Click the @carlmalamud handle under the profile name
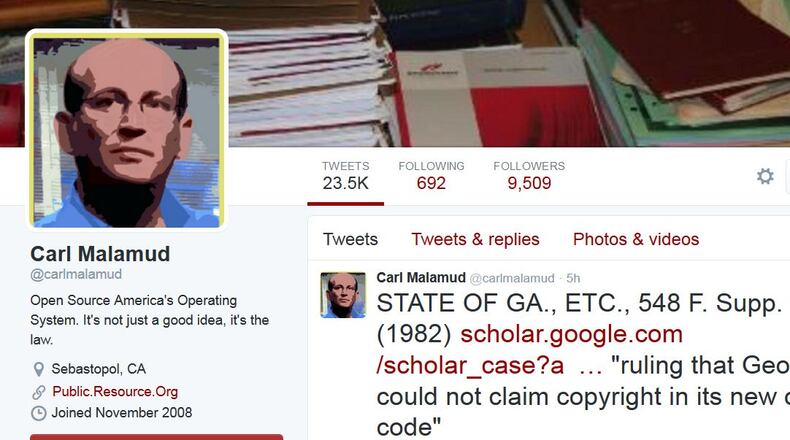Image resolution: width=790 pixels, height=440 pixels. (76, 274)
